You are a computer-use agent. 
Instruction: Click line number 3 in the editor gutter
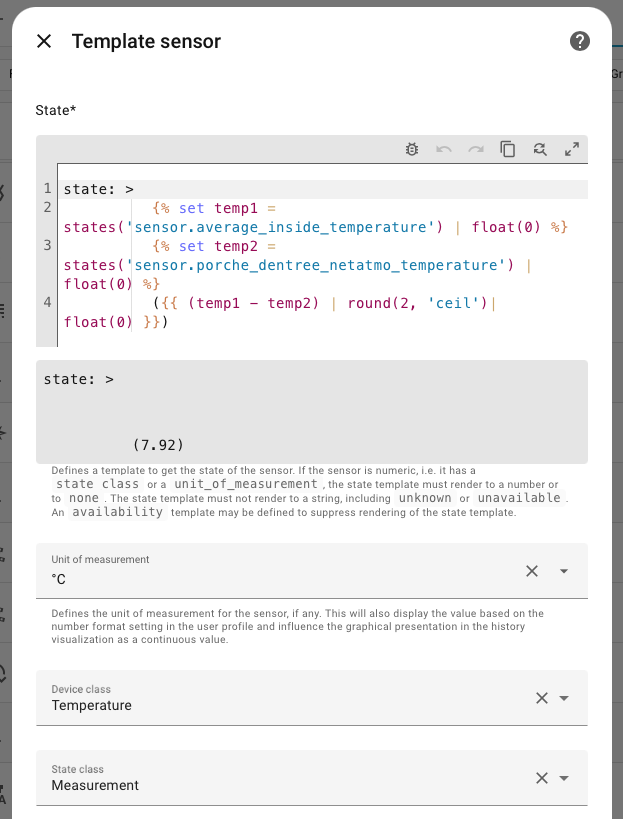click(48, 246)
